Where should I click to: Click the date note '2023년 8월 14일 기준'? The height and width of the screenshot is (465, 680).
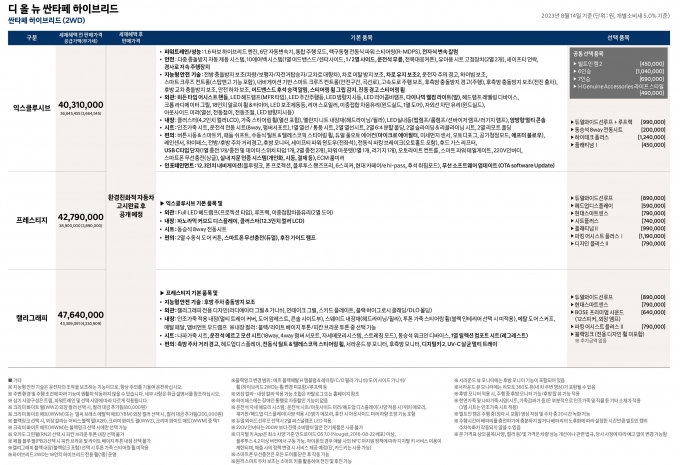tap(566, 16)
